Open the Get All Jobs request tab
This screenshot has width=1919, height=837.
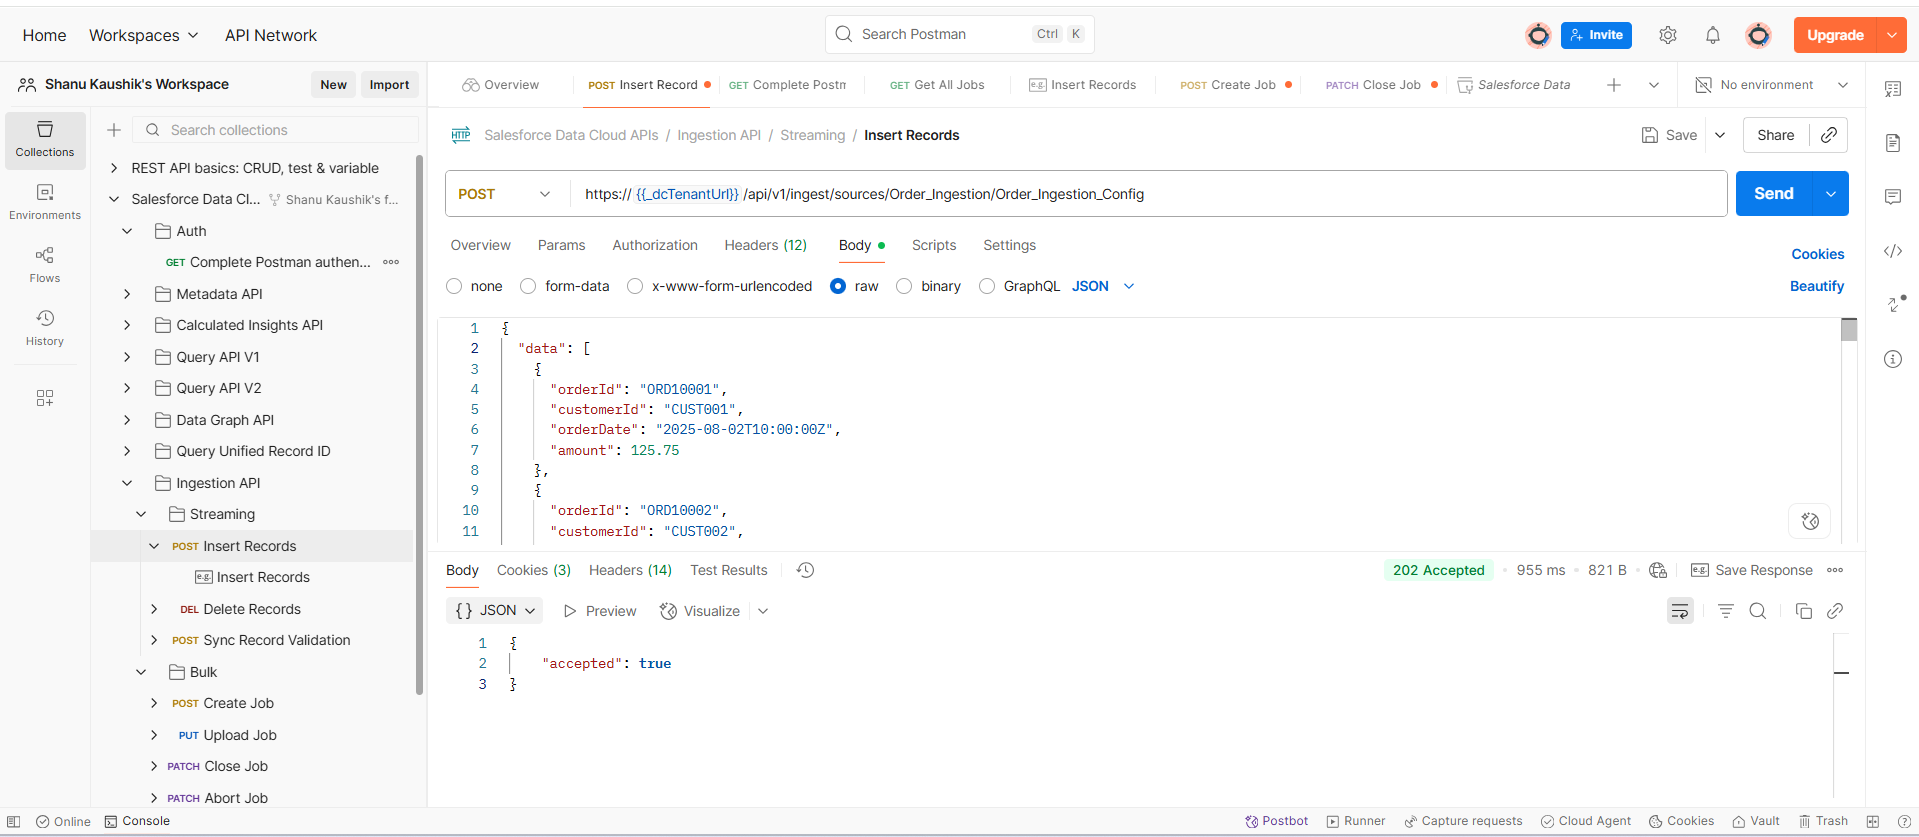click(937, 85)
